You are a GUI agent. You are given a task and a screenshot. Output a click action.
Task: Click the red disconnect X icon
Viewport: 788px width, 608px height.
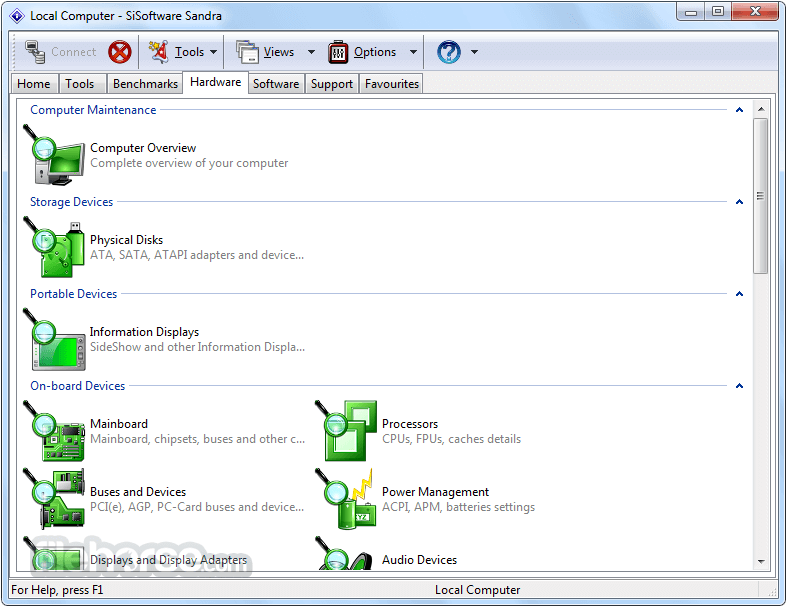120,52
